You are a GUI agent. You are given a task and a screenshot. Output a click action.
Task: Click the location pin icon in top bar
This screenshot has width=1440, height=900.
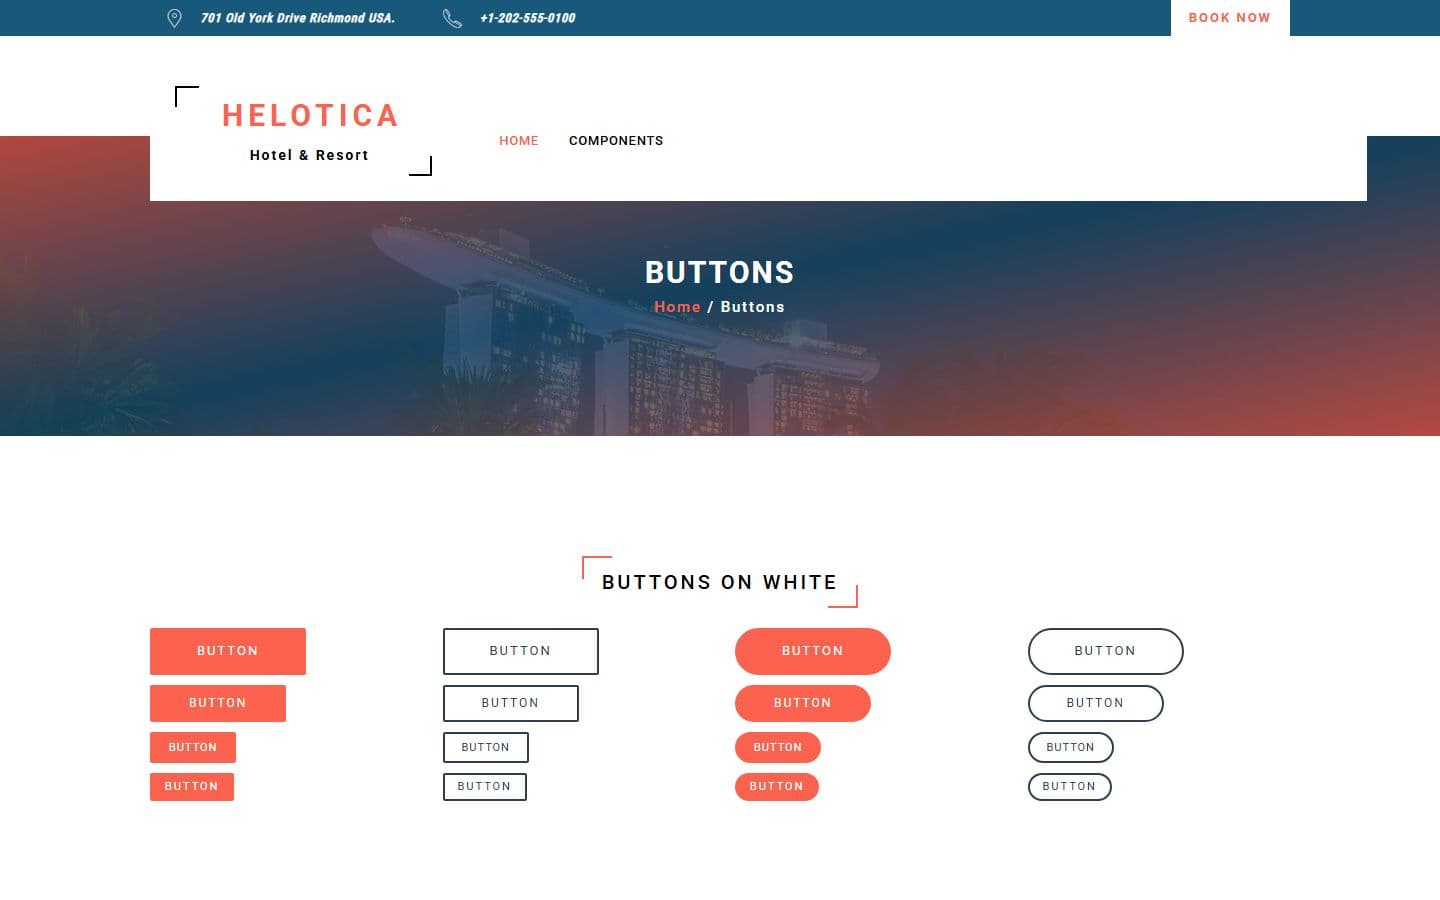(174, 18)
